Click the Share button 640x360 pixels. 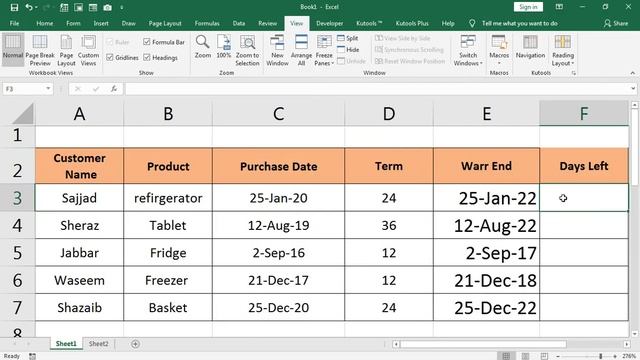[x=616, y=23]
